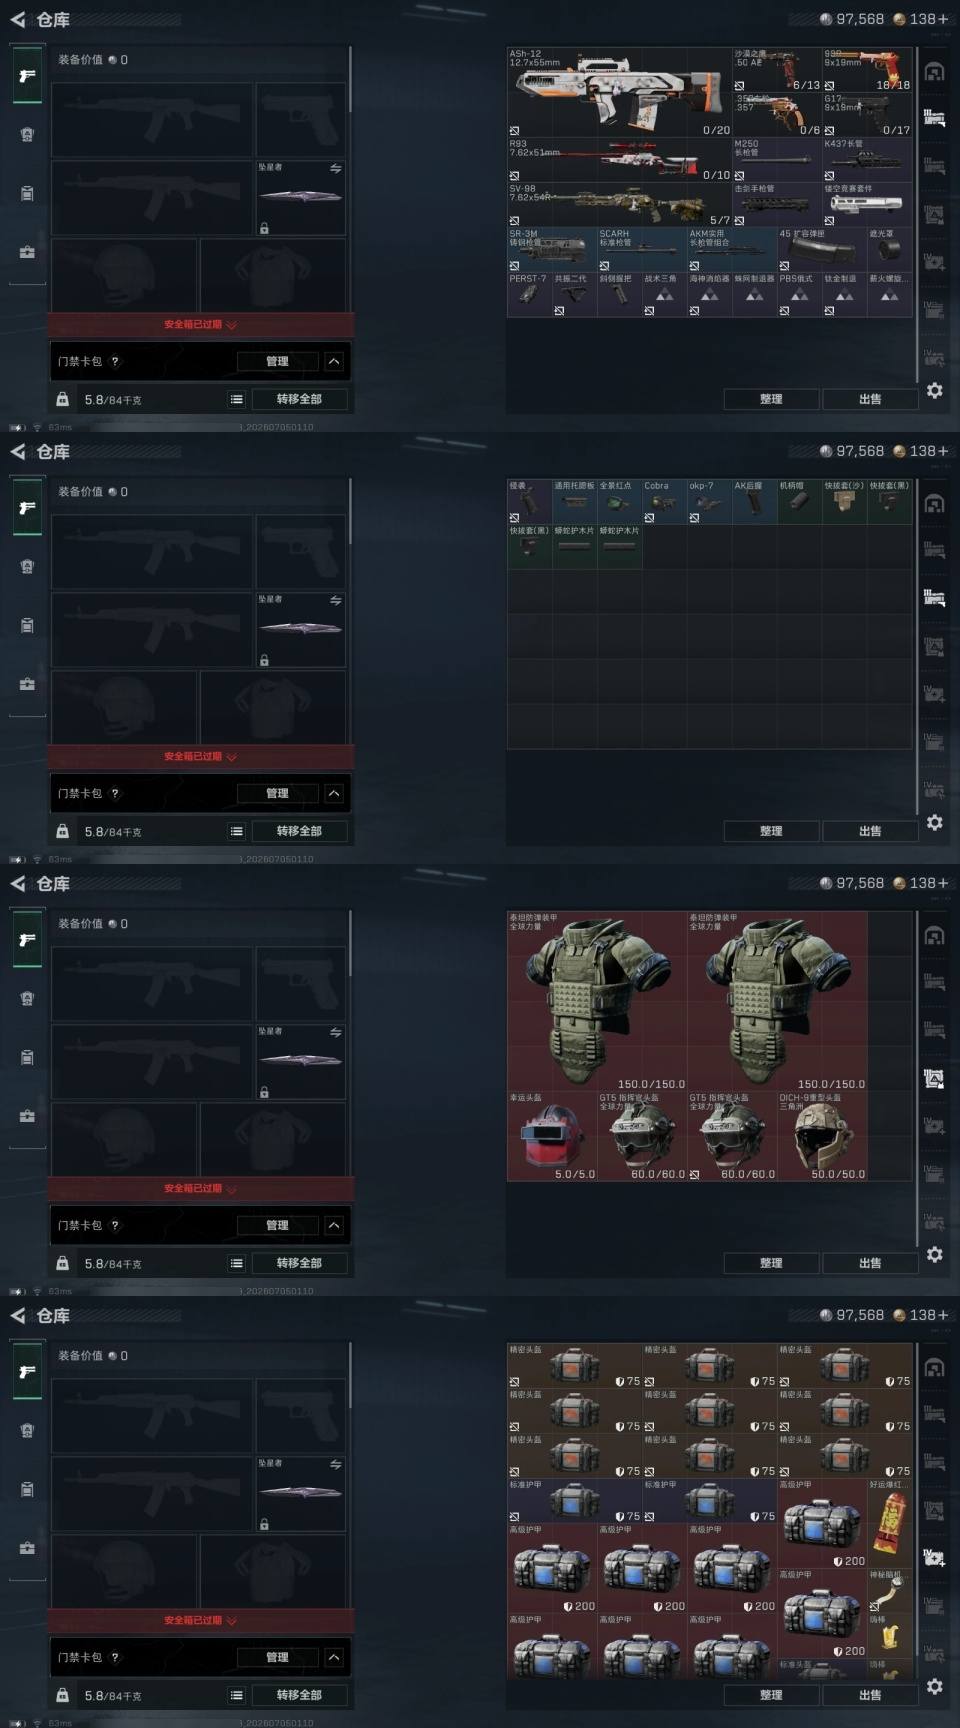Select the red 幸运头盔 helmet

click(x=552, y=1136)
